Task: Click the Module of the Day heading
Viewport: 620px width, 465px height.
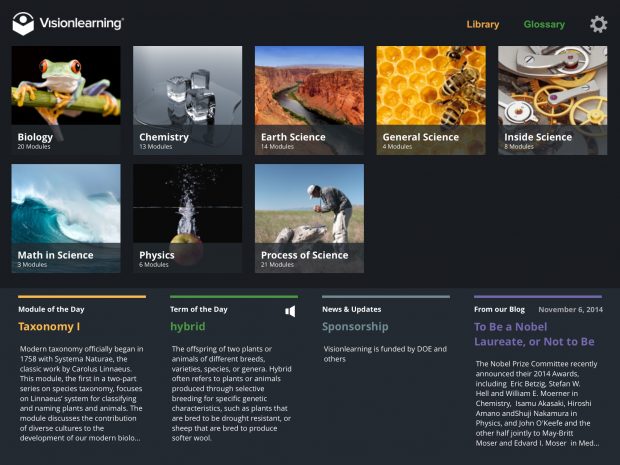Action: (x=51, y=309)
